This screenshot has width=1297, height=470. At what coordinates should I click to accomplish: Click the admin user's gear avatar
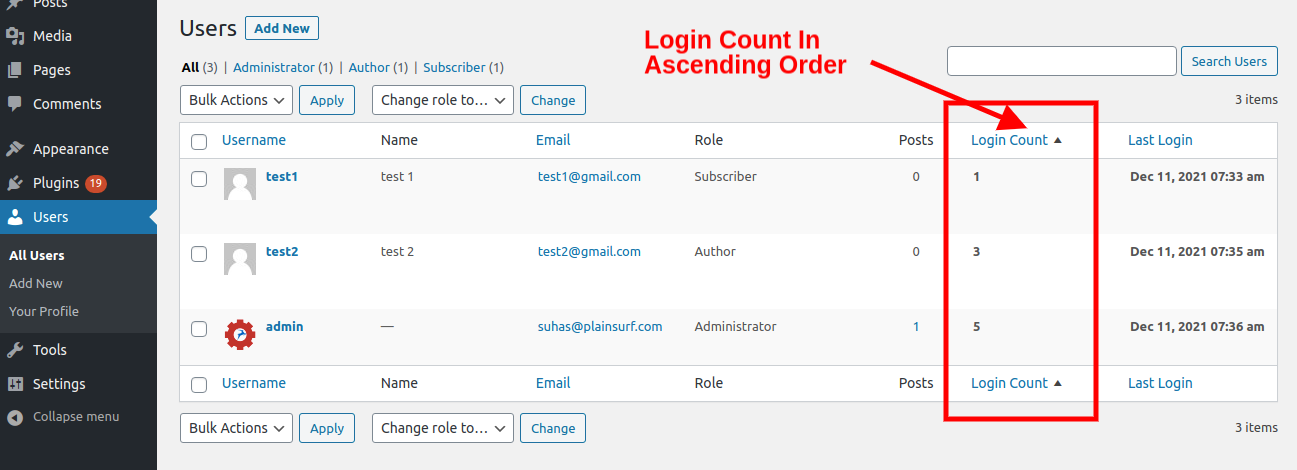pos(240,334)
